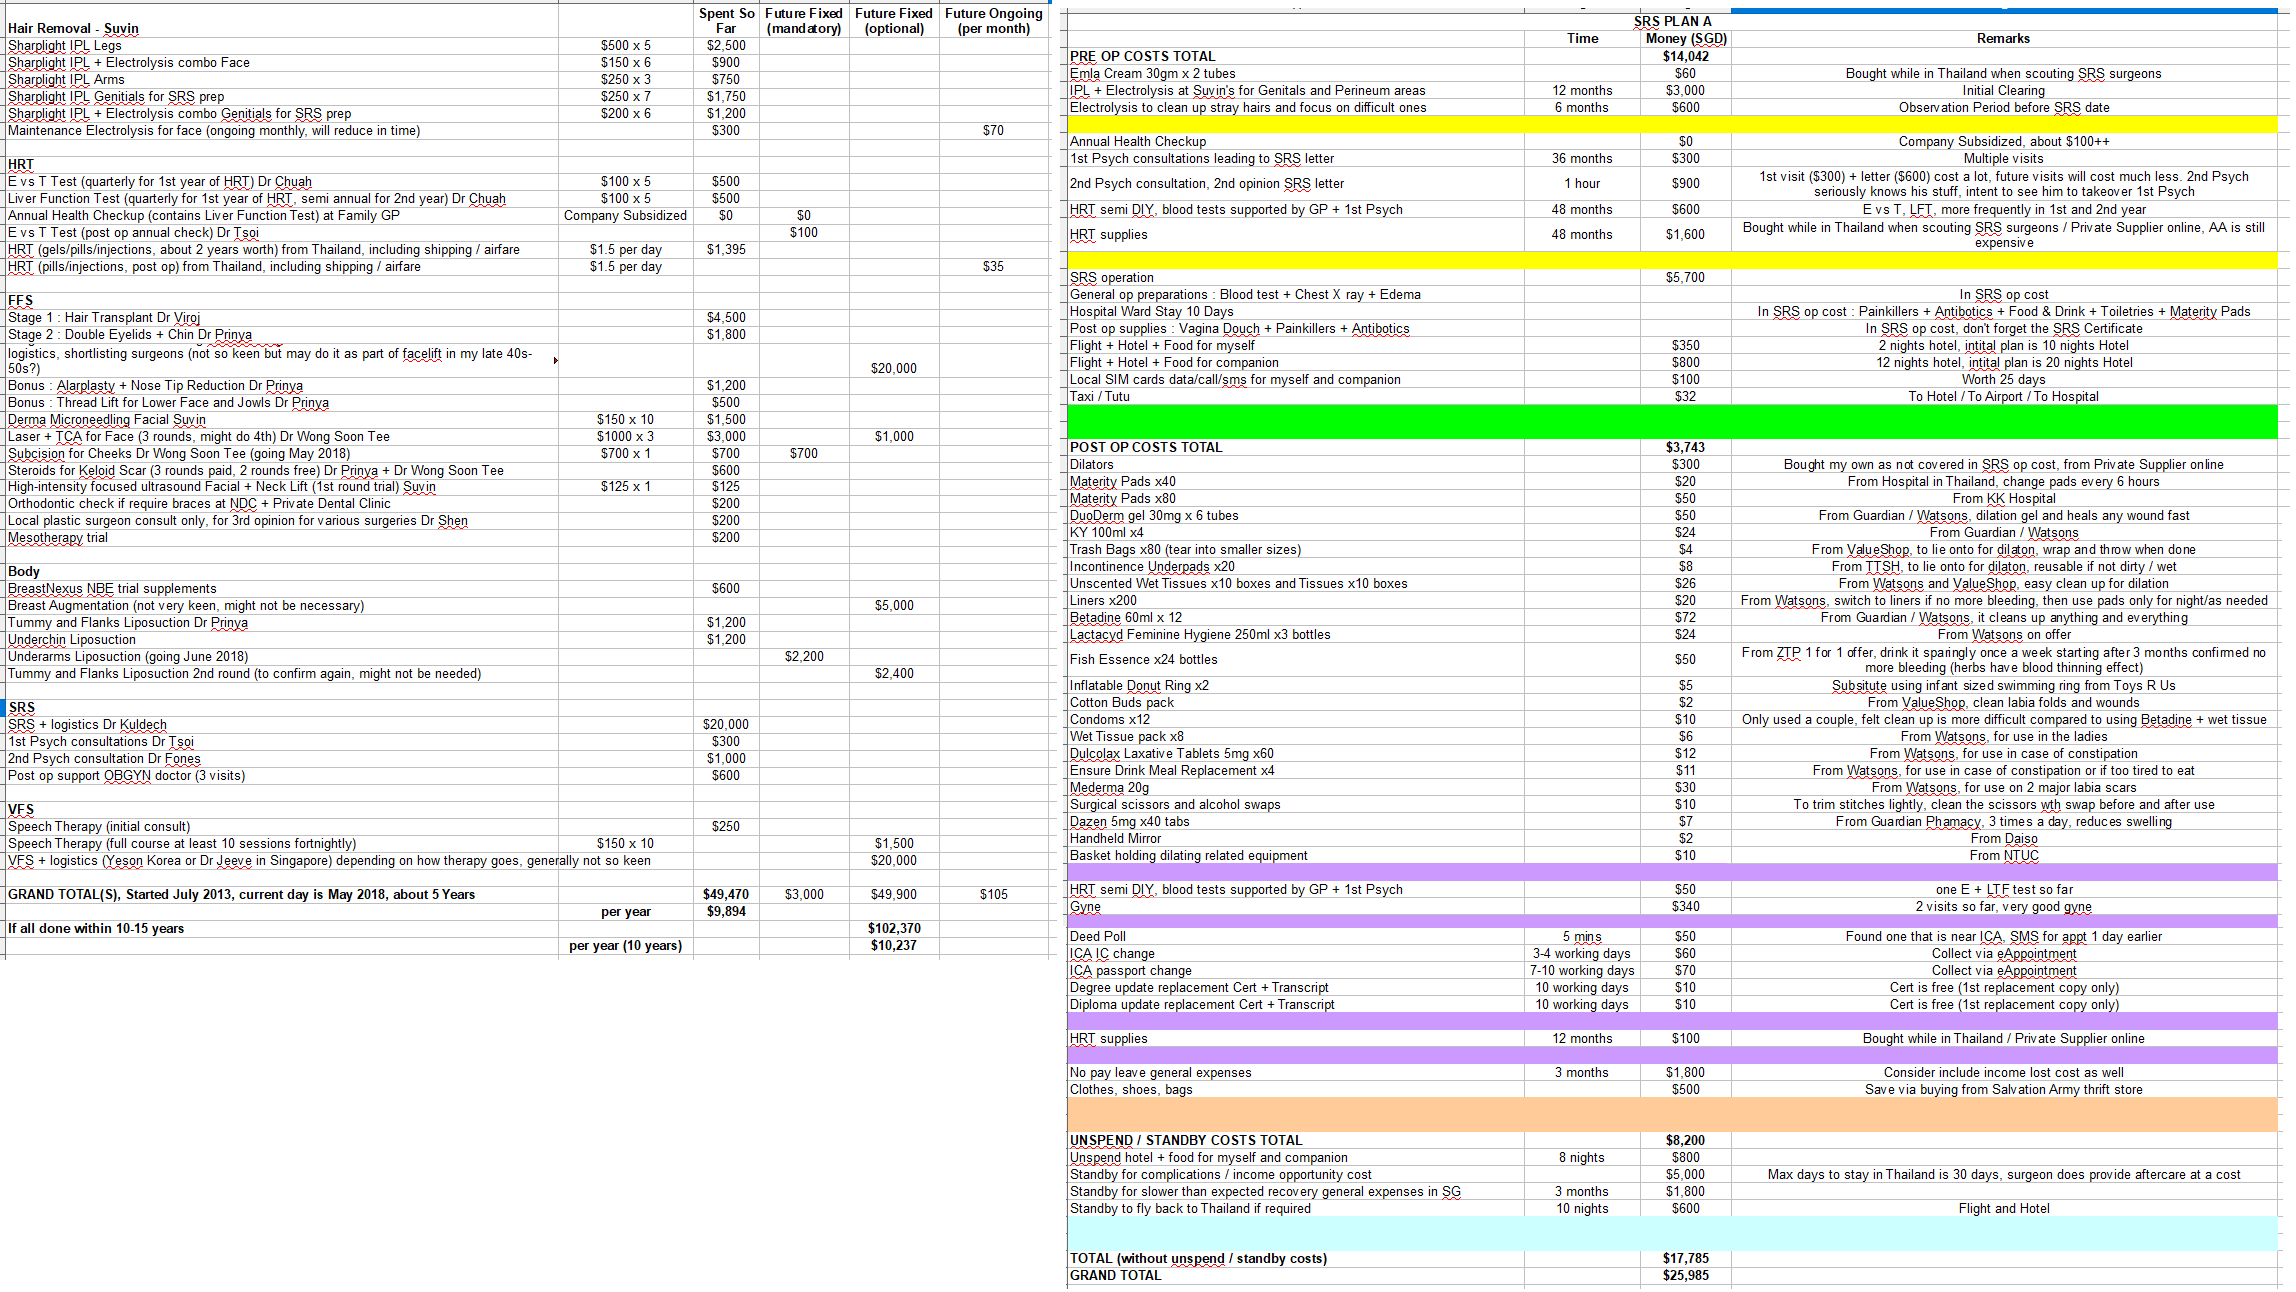This screenshot has width=2296, height=1292.
Task: Click the $49,470 grand total spent cell
Action: point(726,894)
